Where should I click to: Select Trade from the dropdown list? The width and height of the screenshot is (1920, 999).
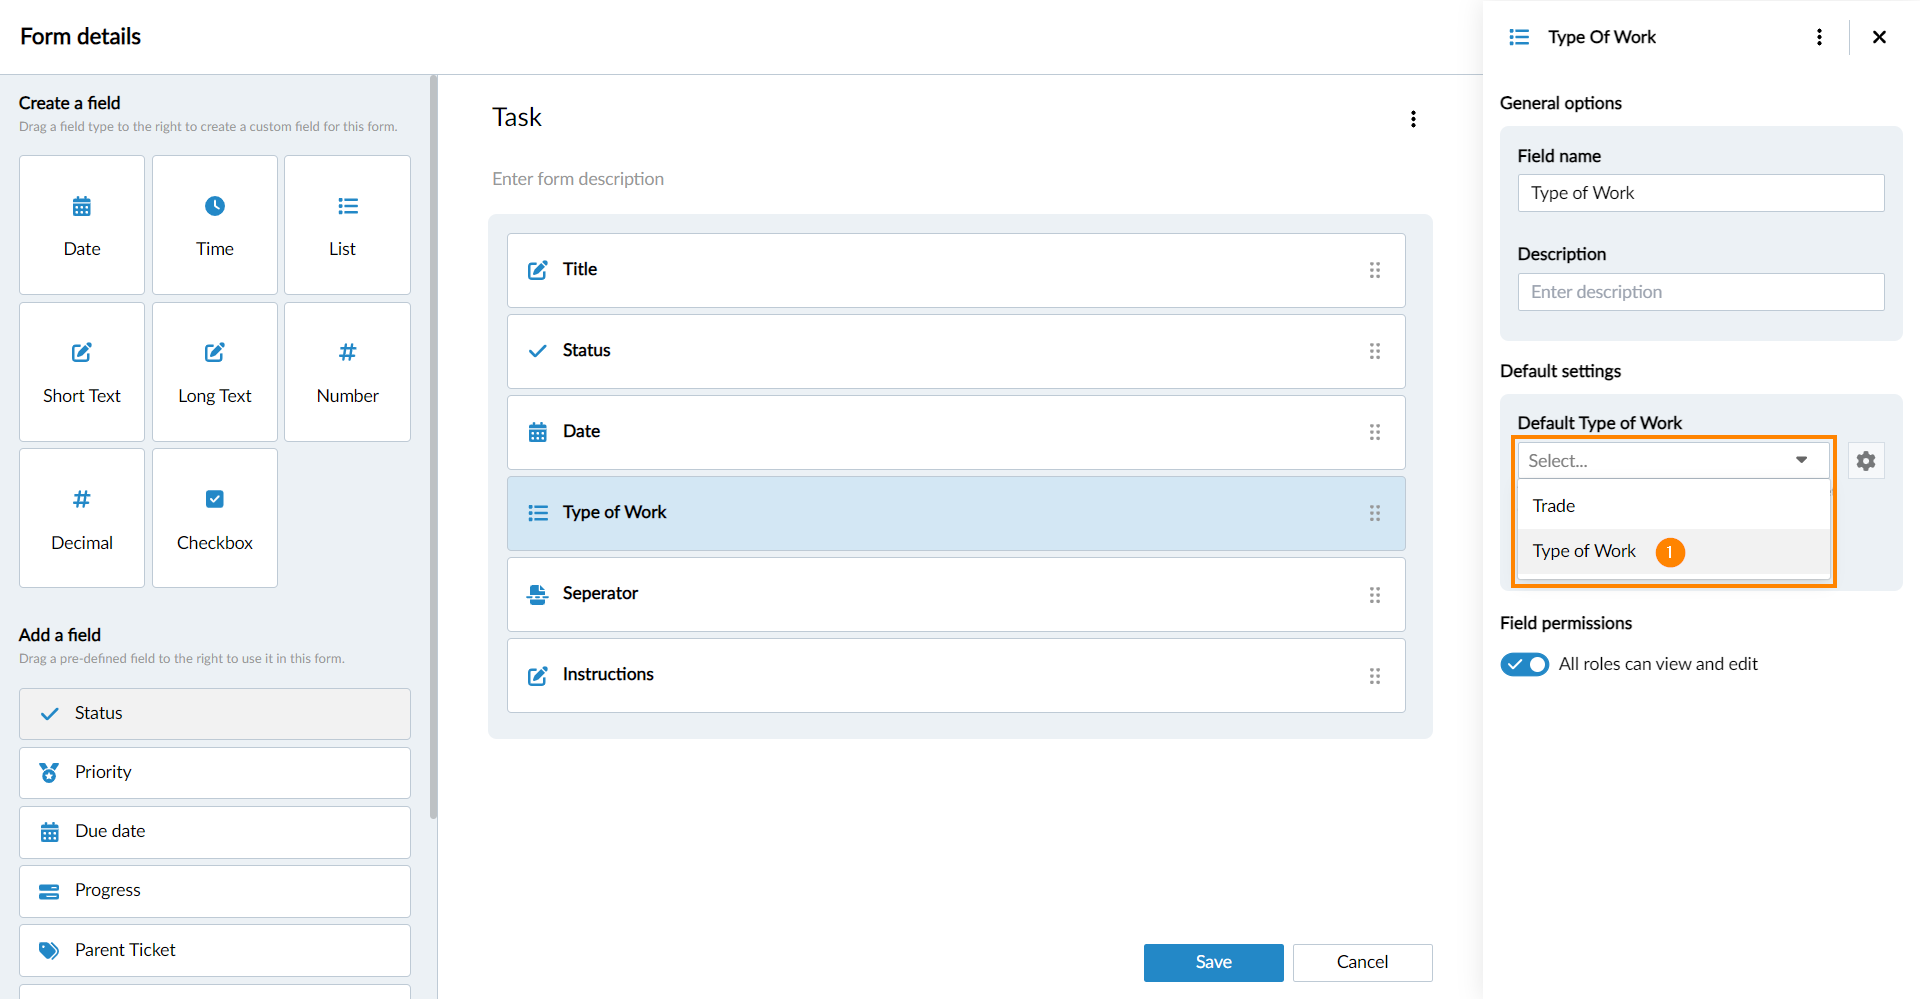click(1554, 506)
